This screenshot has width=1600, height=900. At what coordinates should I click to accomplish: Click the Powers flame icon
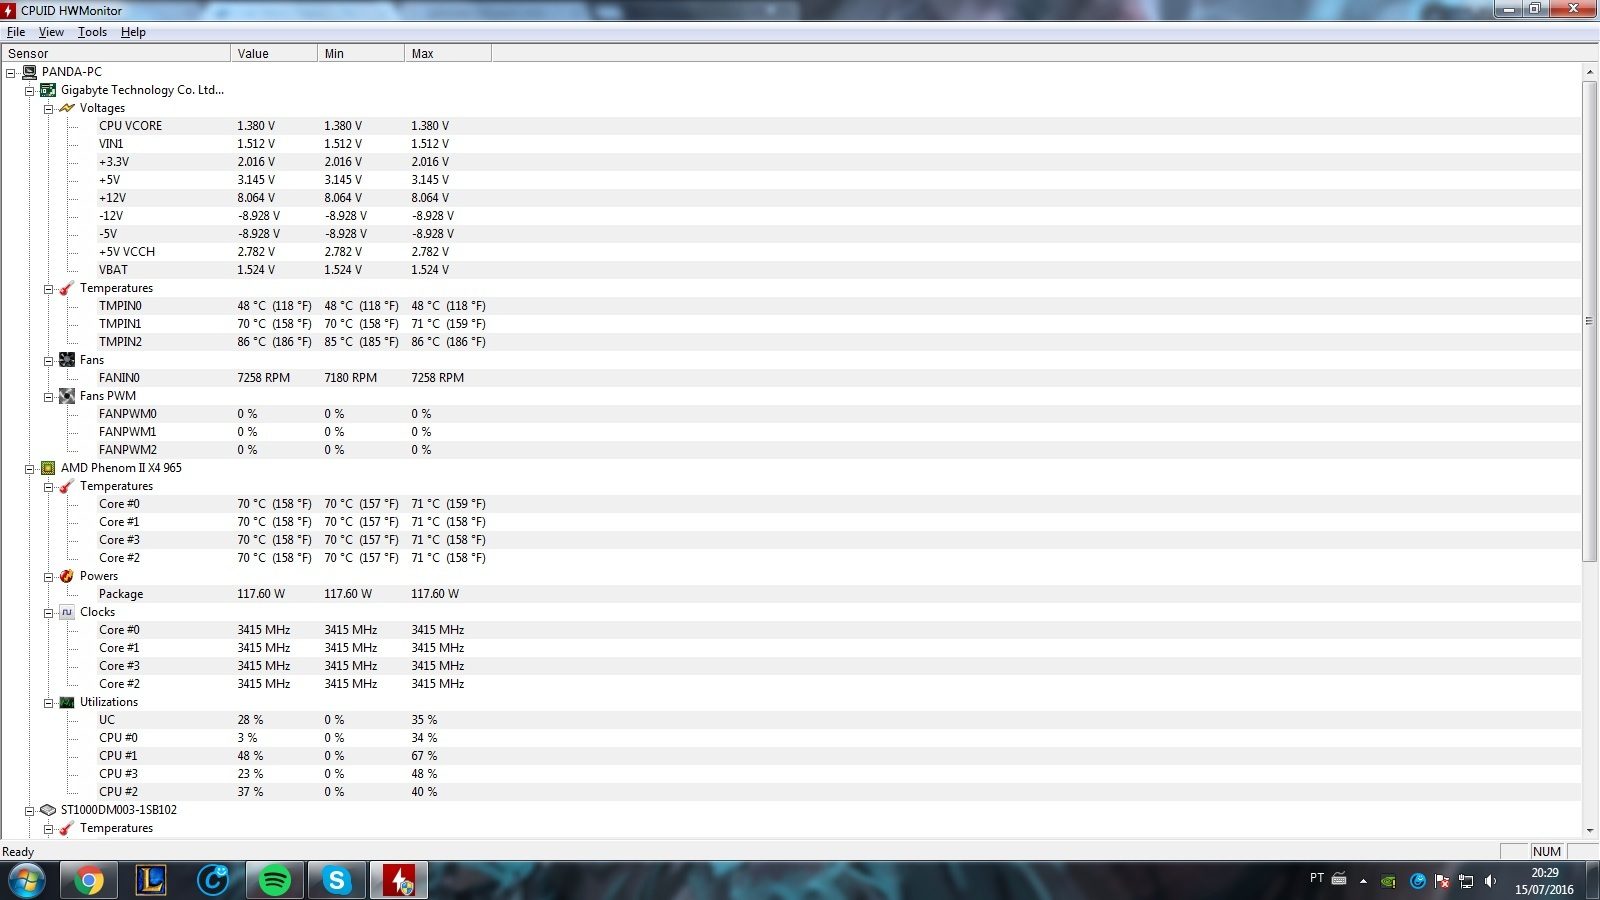pyautogui.click(x=67, y=576)
